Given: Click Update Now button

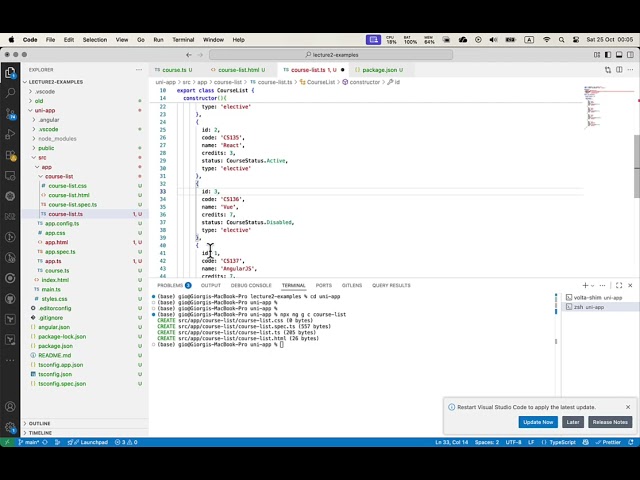Looking at the screenshot, I should [x=538, y=422].
